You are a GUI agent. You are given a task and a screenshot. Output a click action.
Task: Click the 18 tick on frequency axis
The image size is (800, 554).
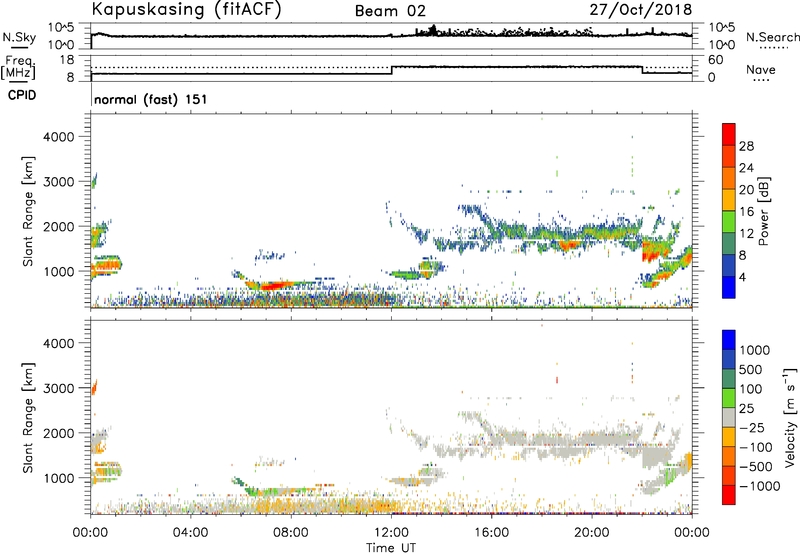point(67,60)
